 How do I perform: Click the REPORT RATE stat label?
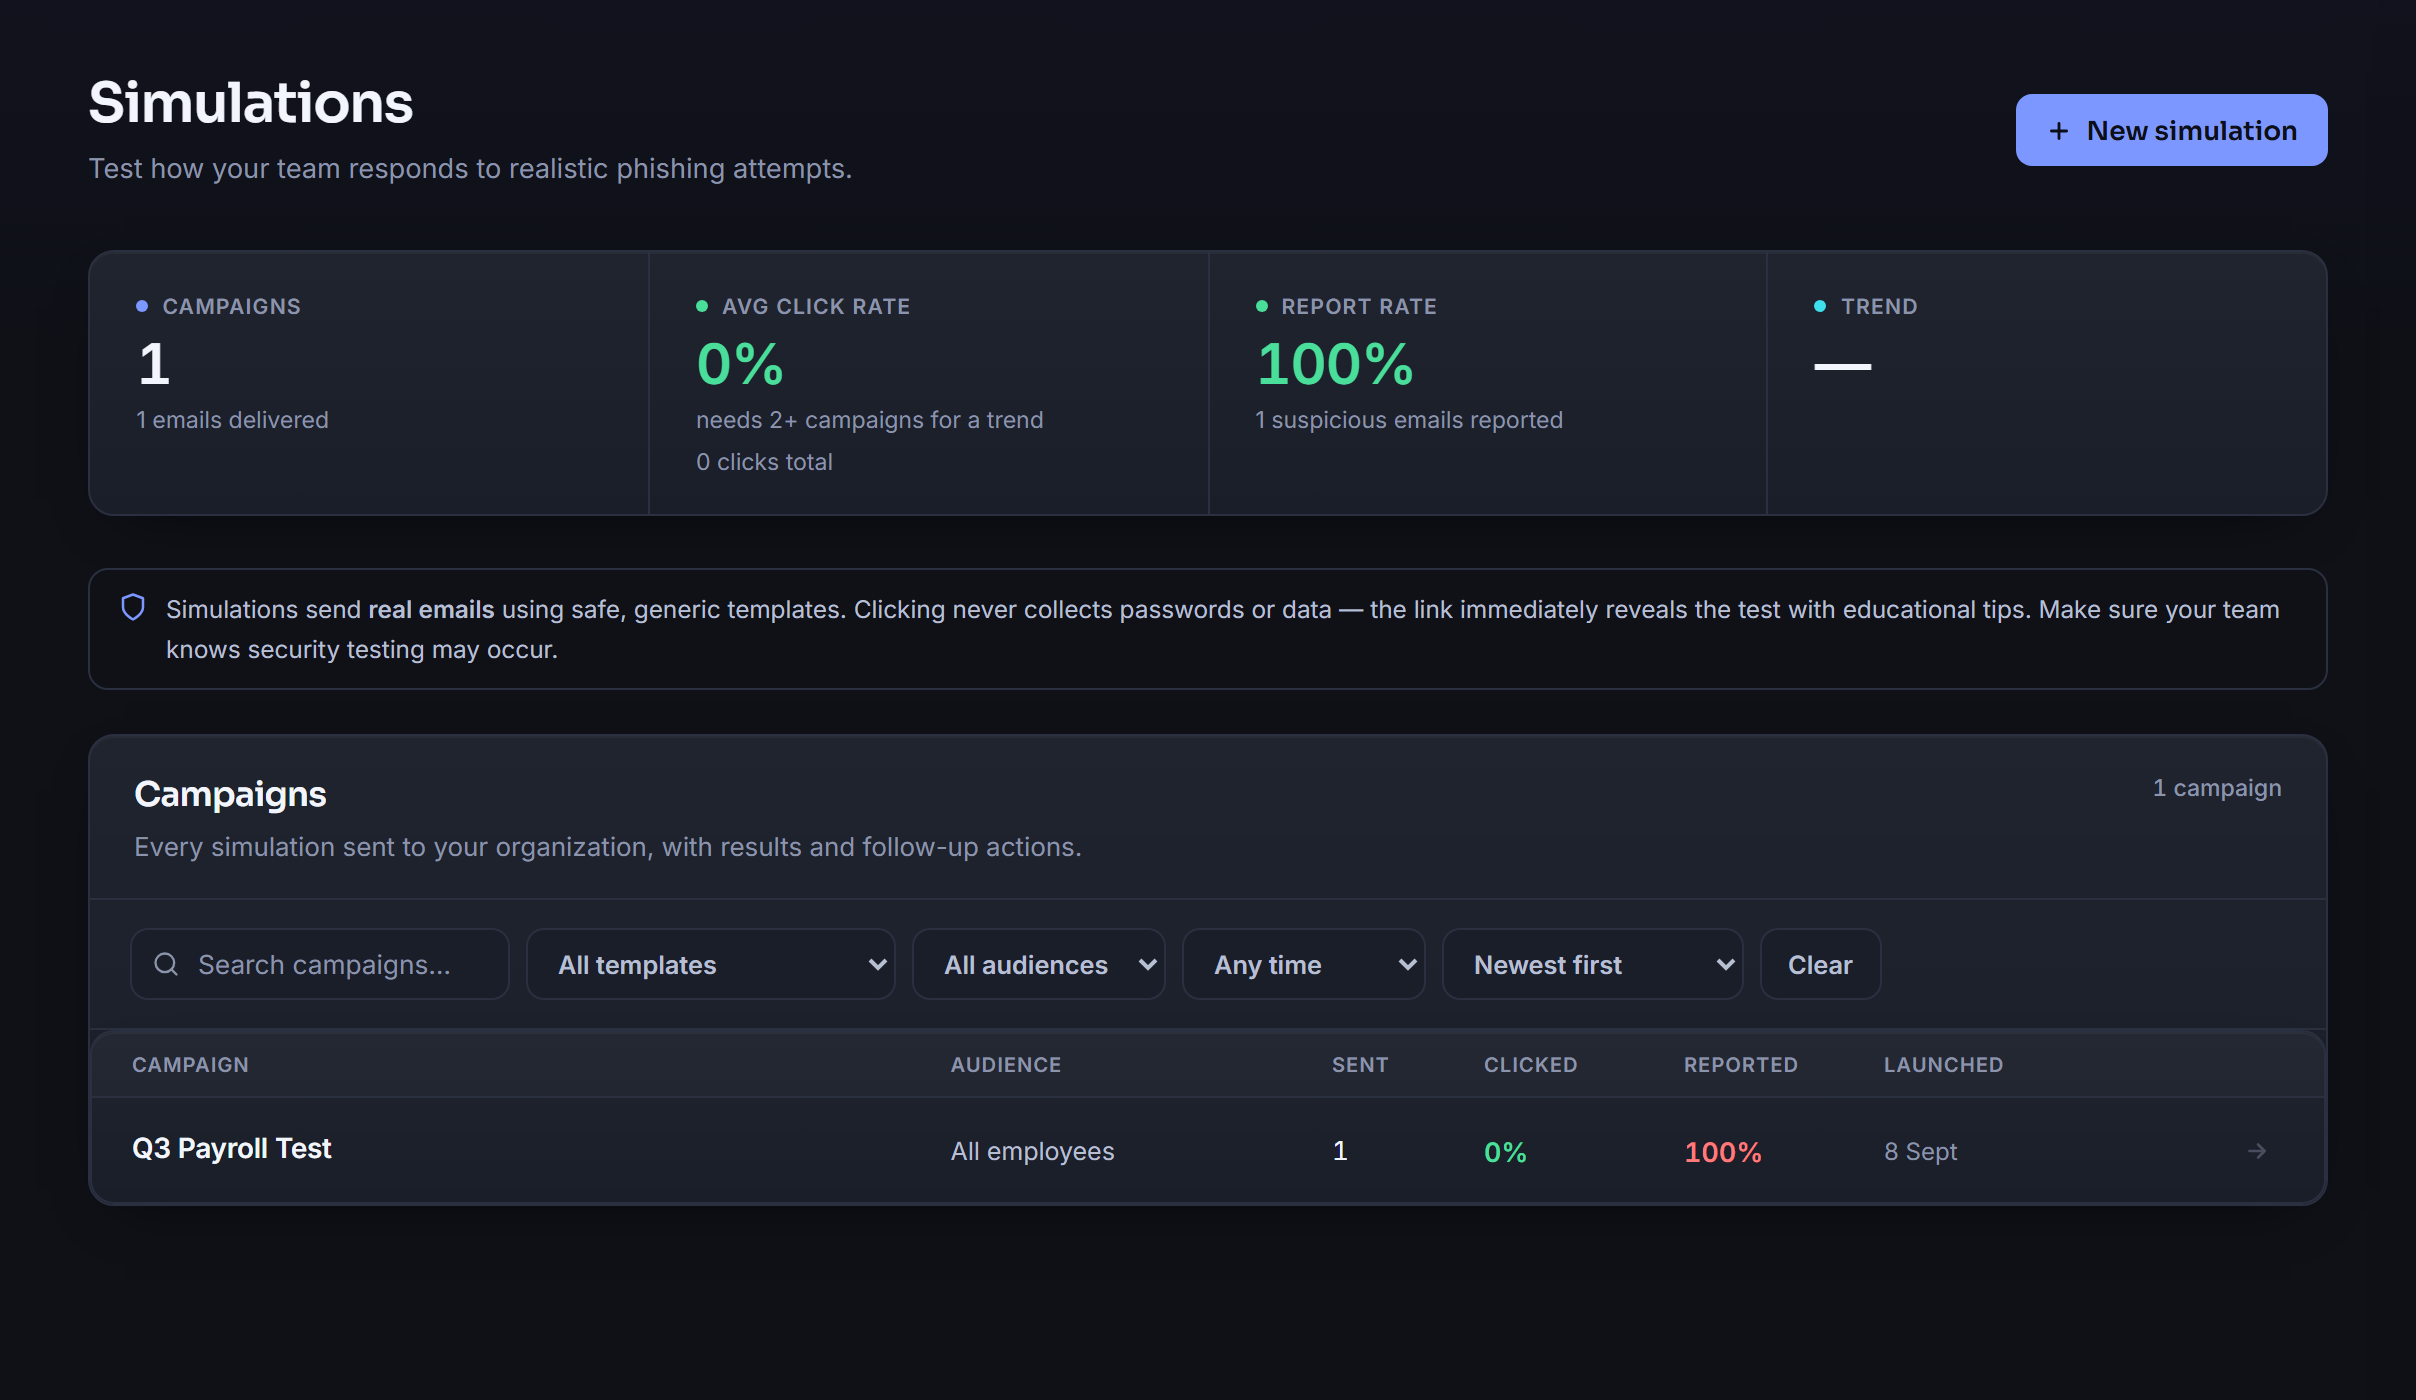[x=1359, y=306]
